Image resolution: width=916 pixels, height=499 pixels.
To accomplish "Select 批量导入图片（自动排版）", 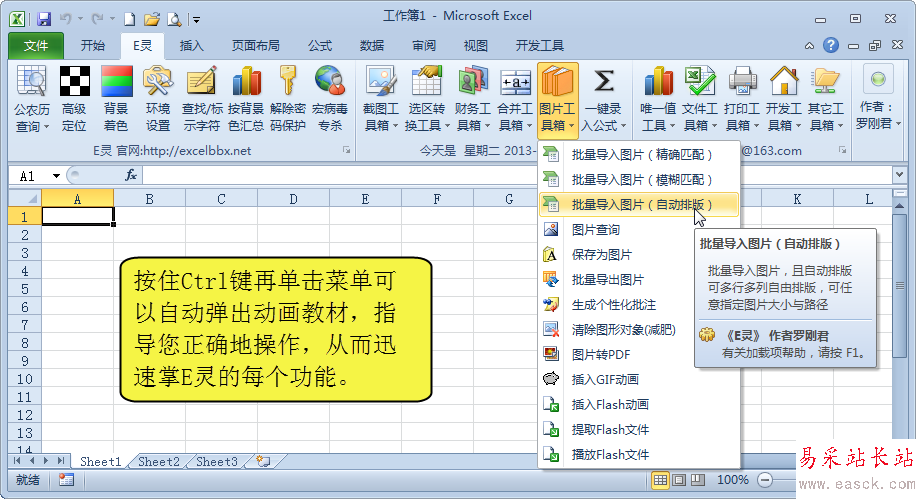I will pyautogui.click(x=639, y=205).
